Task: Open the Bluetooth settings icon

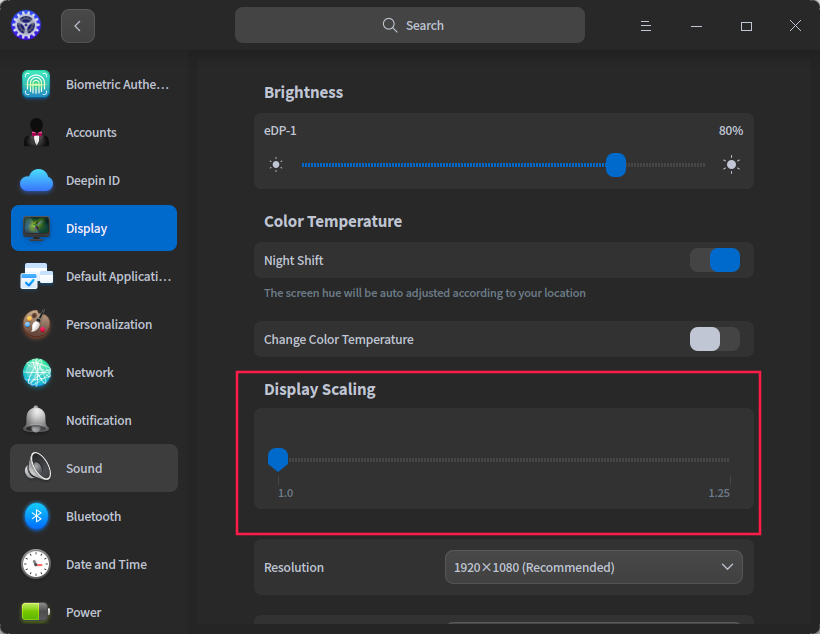Action: pos(37,516)
